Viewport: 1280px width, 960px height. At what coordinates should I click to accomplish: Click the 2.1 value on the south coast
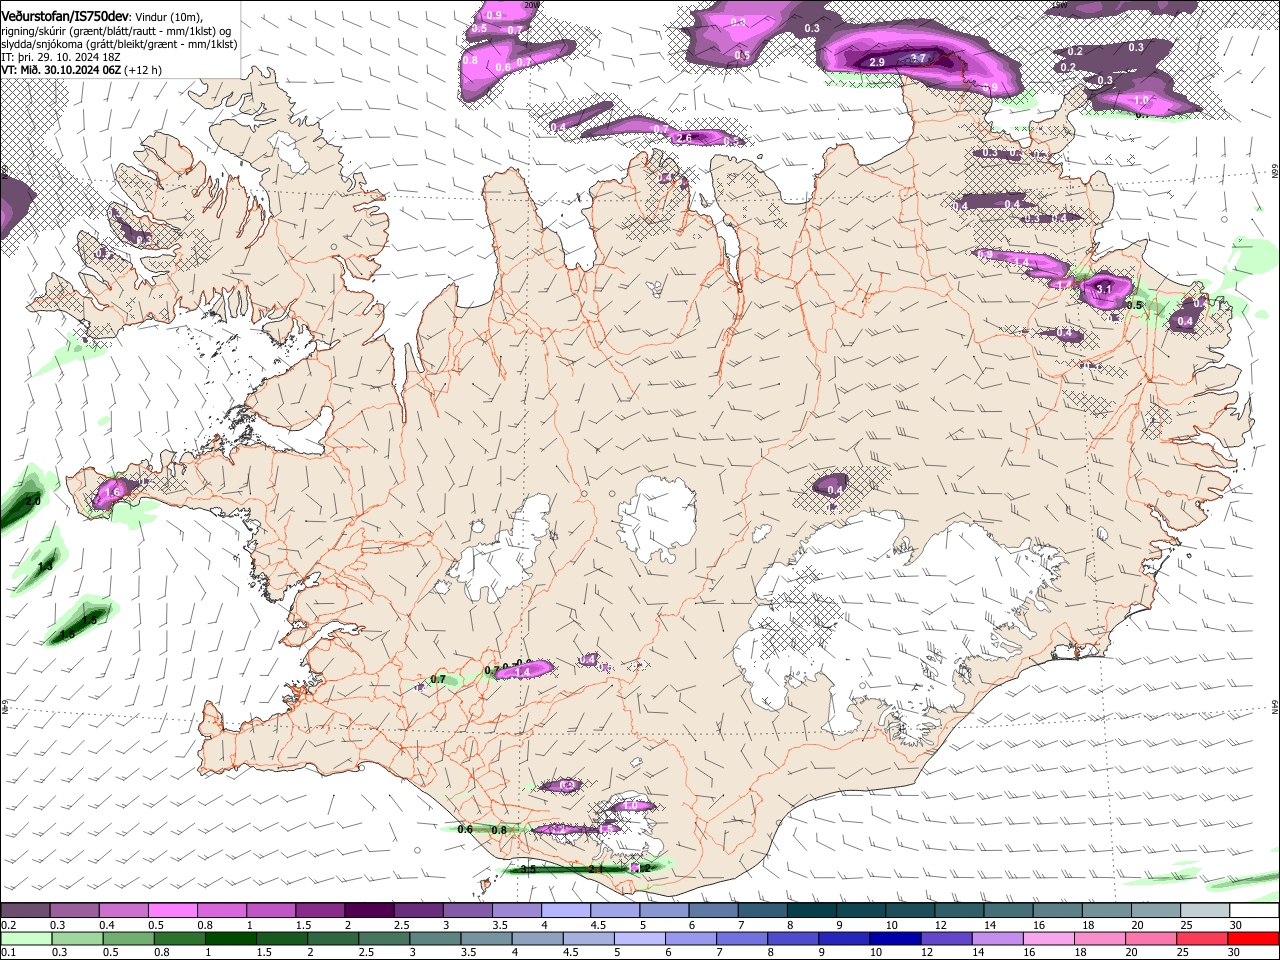(x=596, y=869)
